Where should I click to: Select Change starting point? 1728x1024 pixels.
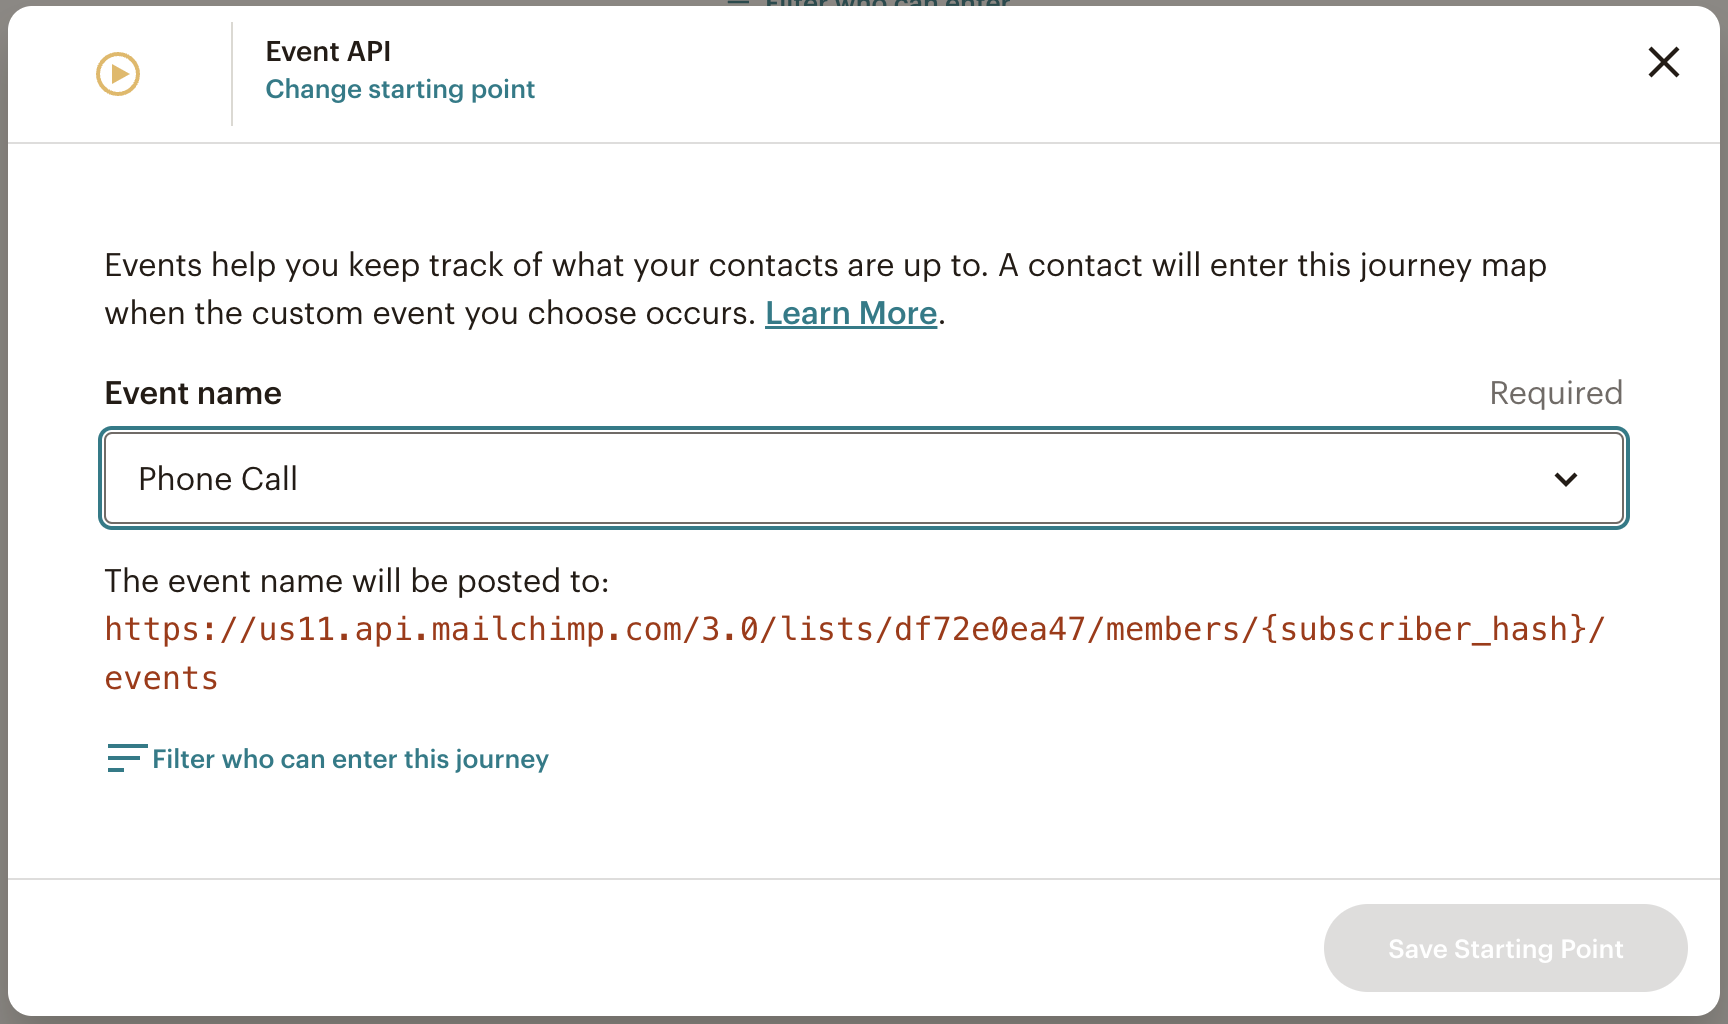pyautogui.click(x=400, y=89)
